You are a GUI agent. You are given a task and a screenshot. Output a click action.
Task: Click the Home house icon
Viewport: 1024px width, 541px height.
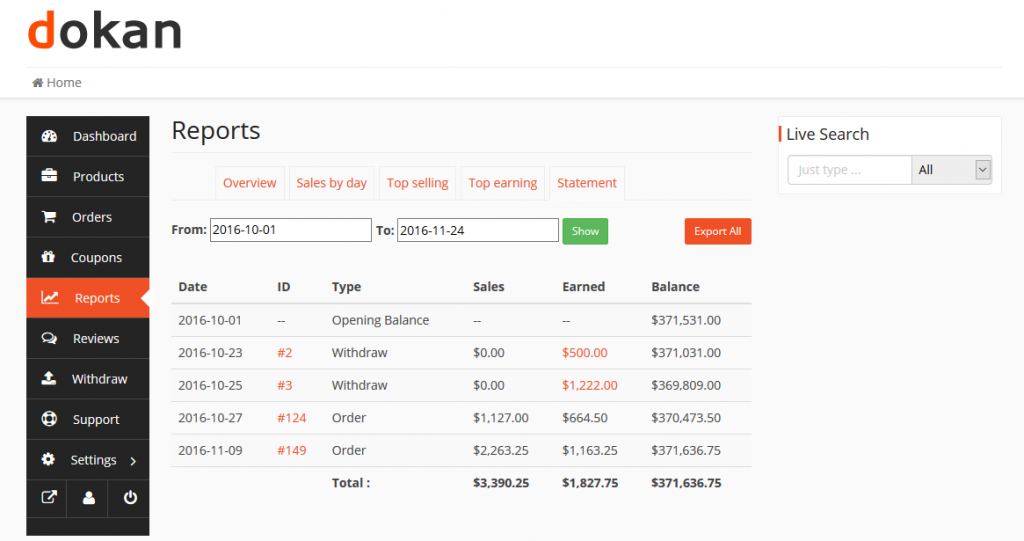38,82
